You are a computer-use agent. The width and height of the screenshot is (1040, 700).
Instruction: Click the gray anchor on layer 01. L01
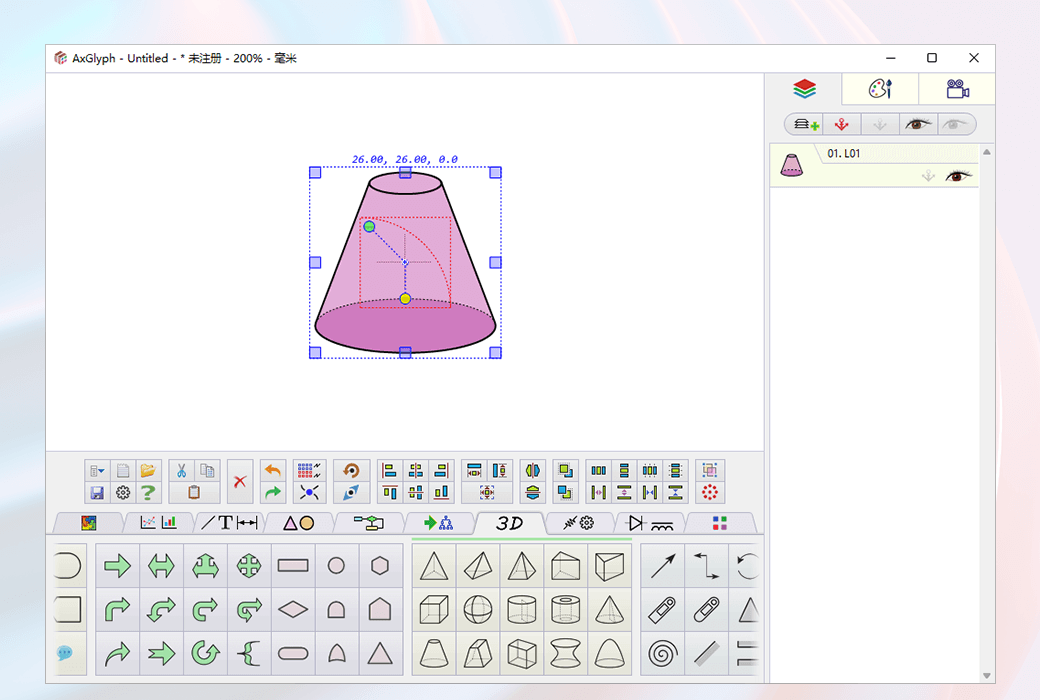click(929, 176)
